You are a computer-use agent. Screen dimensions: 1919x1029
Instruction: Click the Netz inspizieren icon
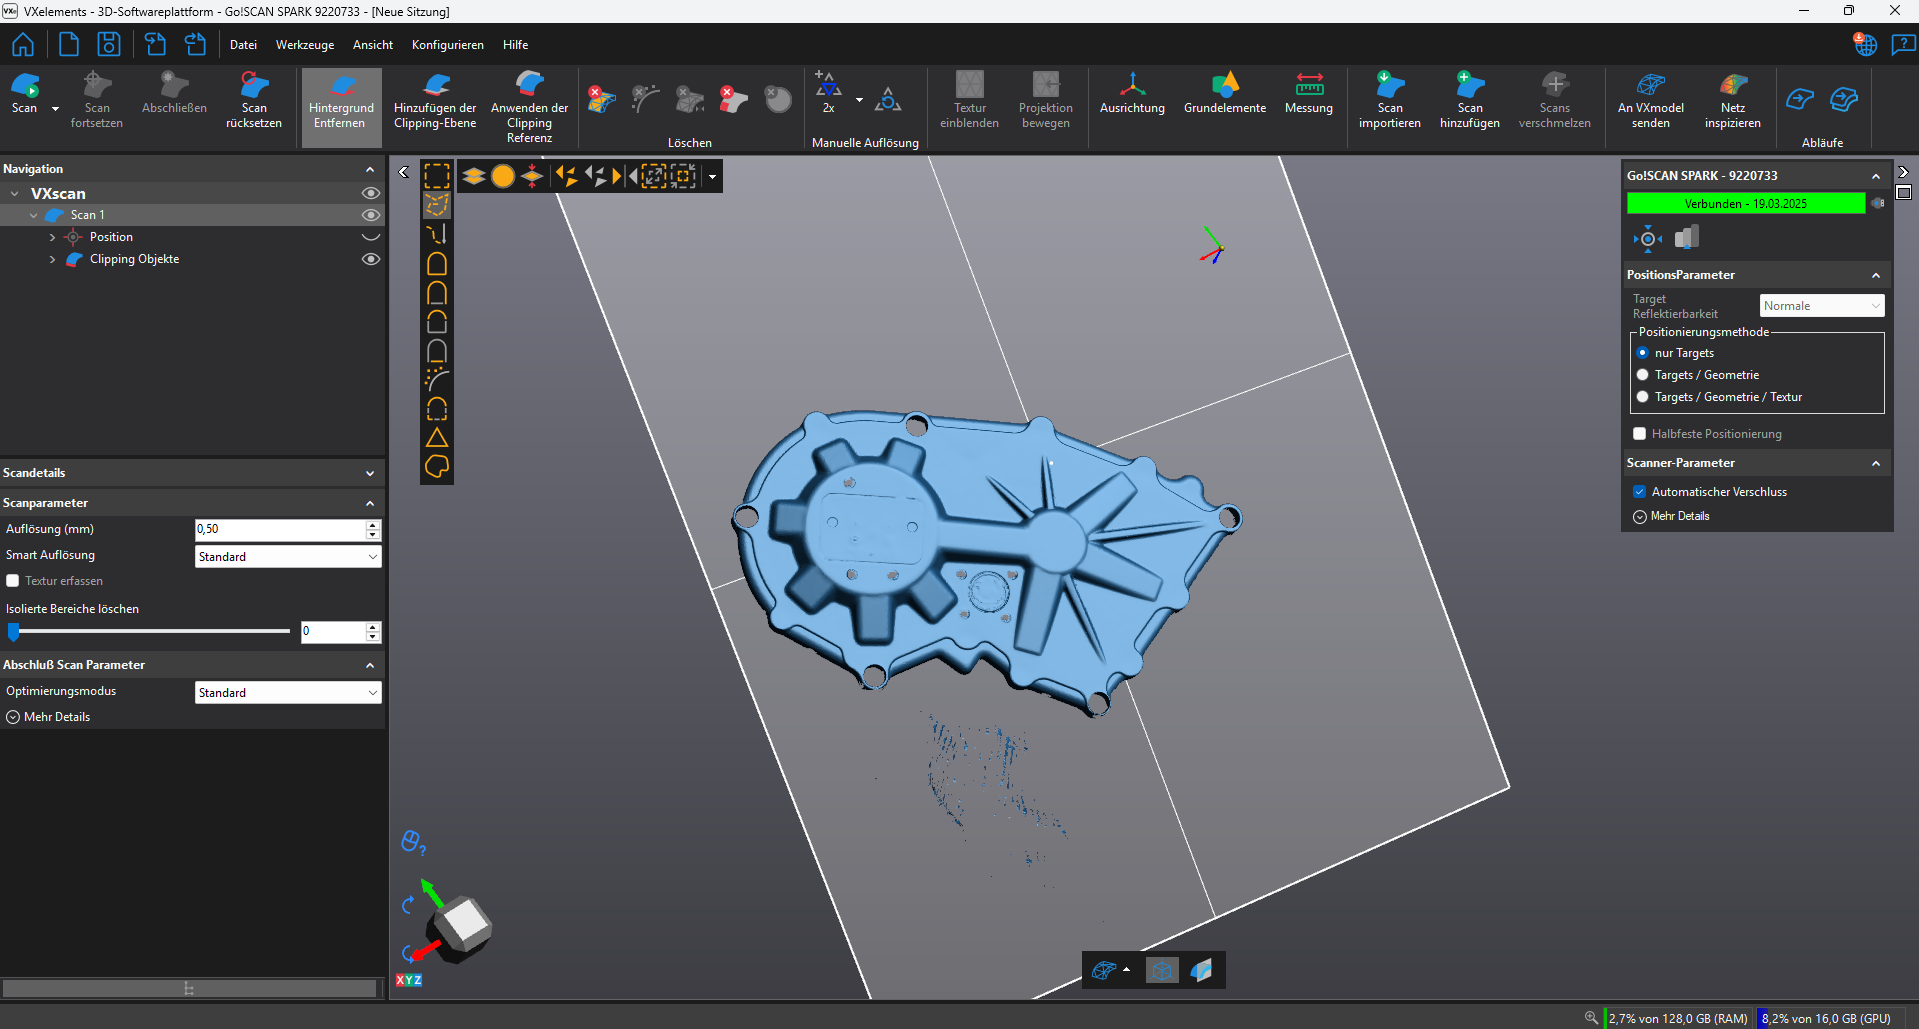(x=1732, y=87)
